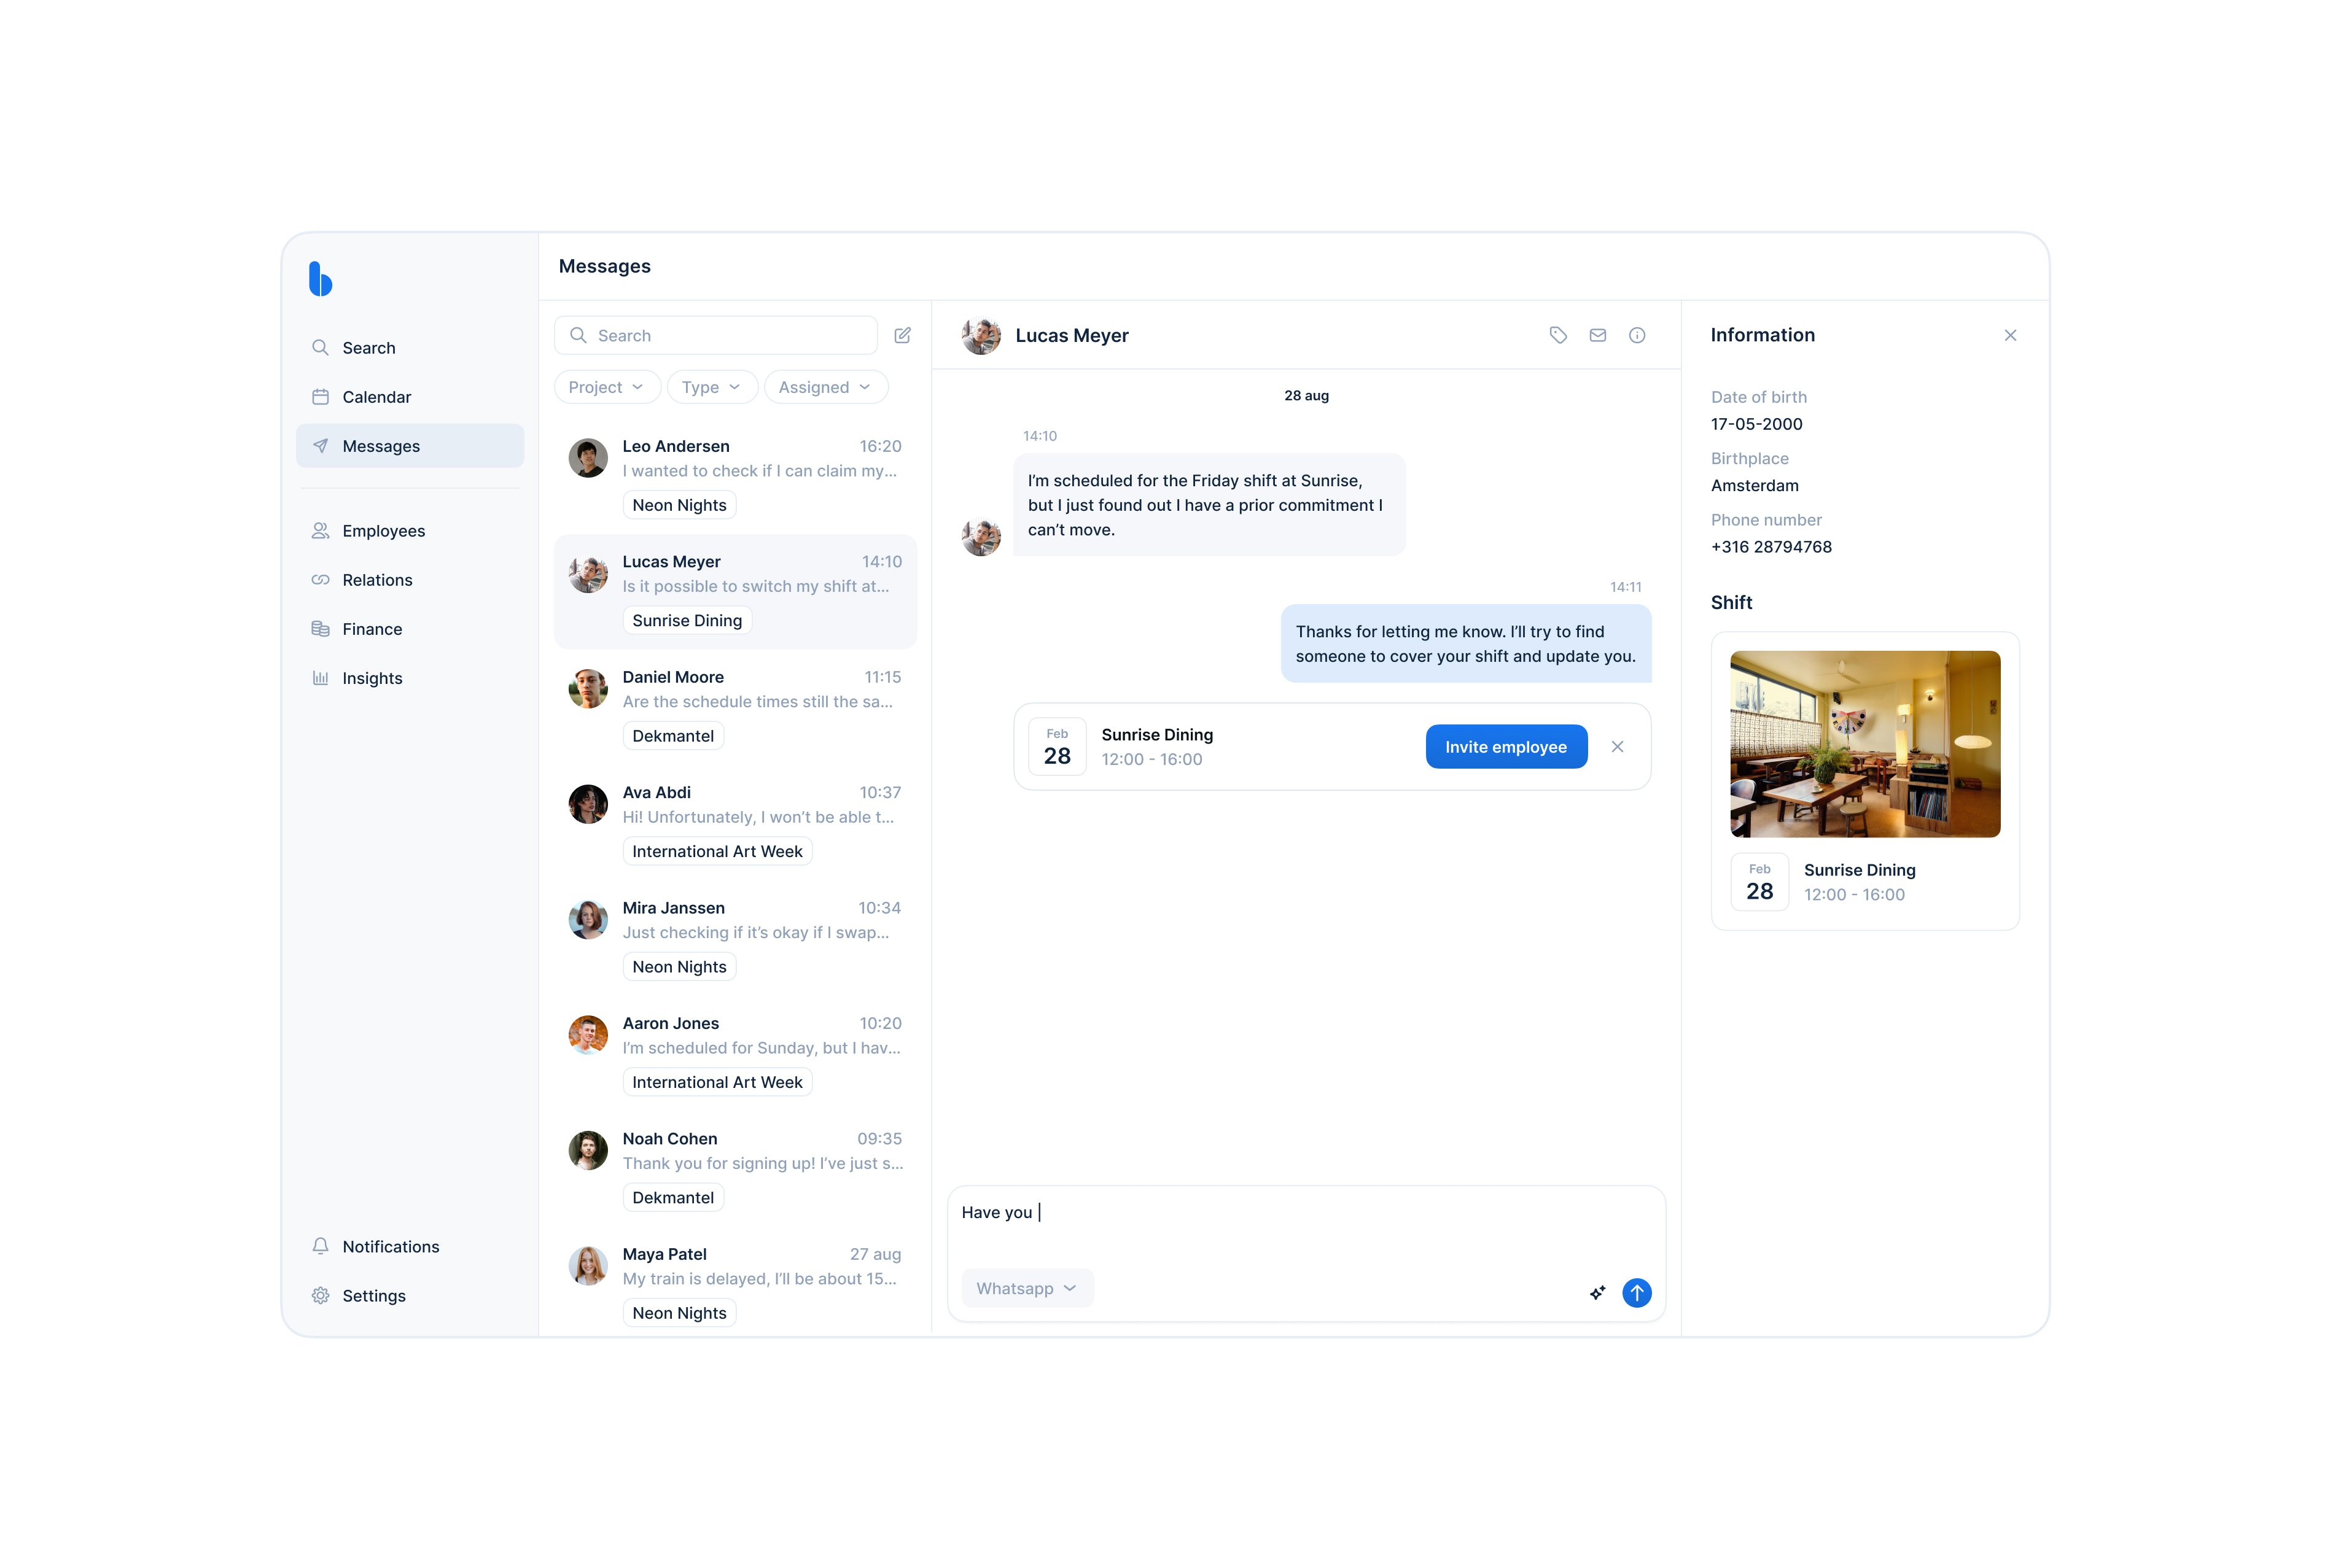2330x1568 pixels.
Task: Open the Leo Andersen conversation
Action: click(x=735, y=476)
